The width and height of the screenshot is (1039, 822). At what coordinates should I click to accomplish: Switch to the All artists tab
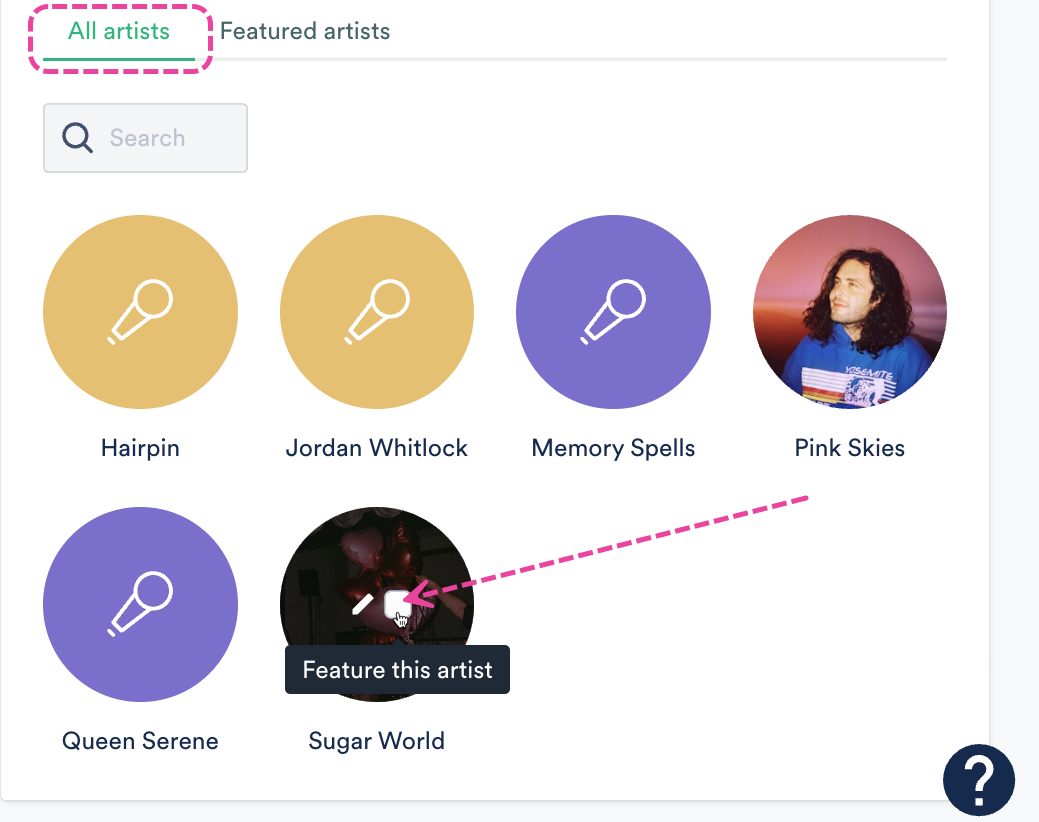119,32
